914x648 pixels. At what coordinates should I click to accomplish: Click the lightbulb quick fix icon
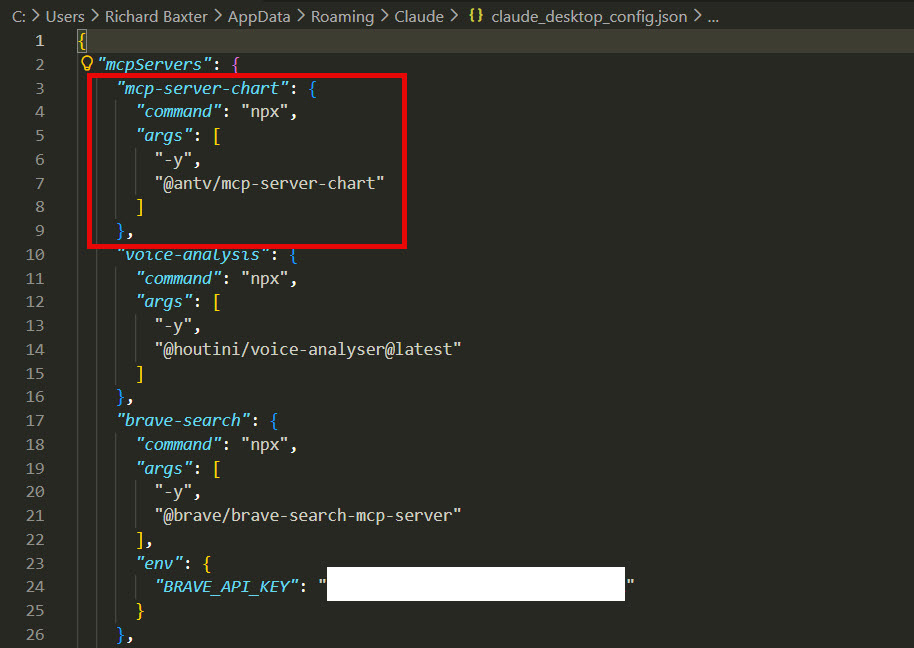(x=86, y=63)
